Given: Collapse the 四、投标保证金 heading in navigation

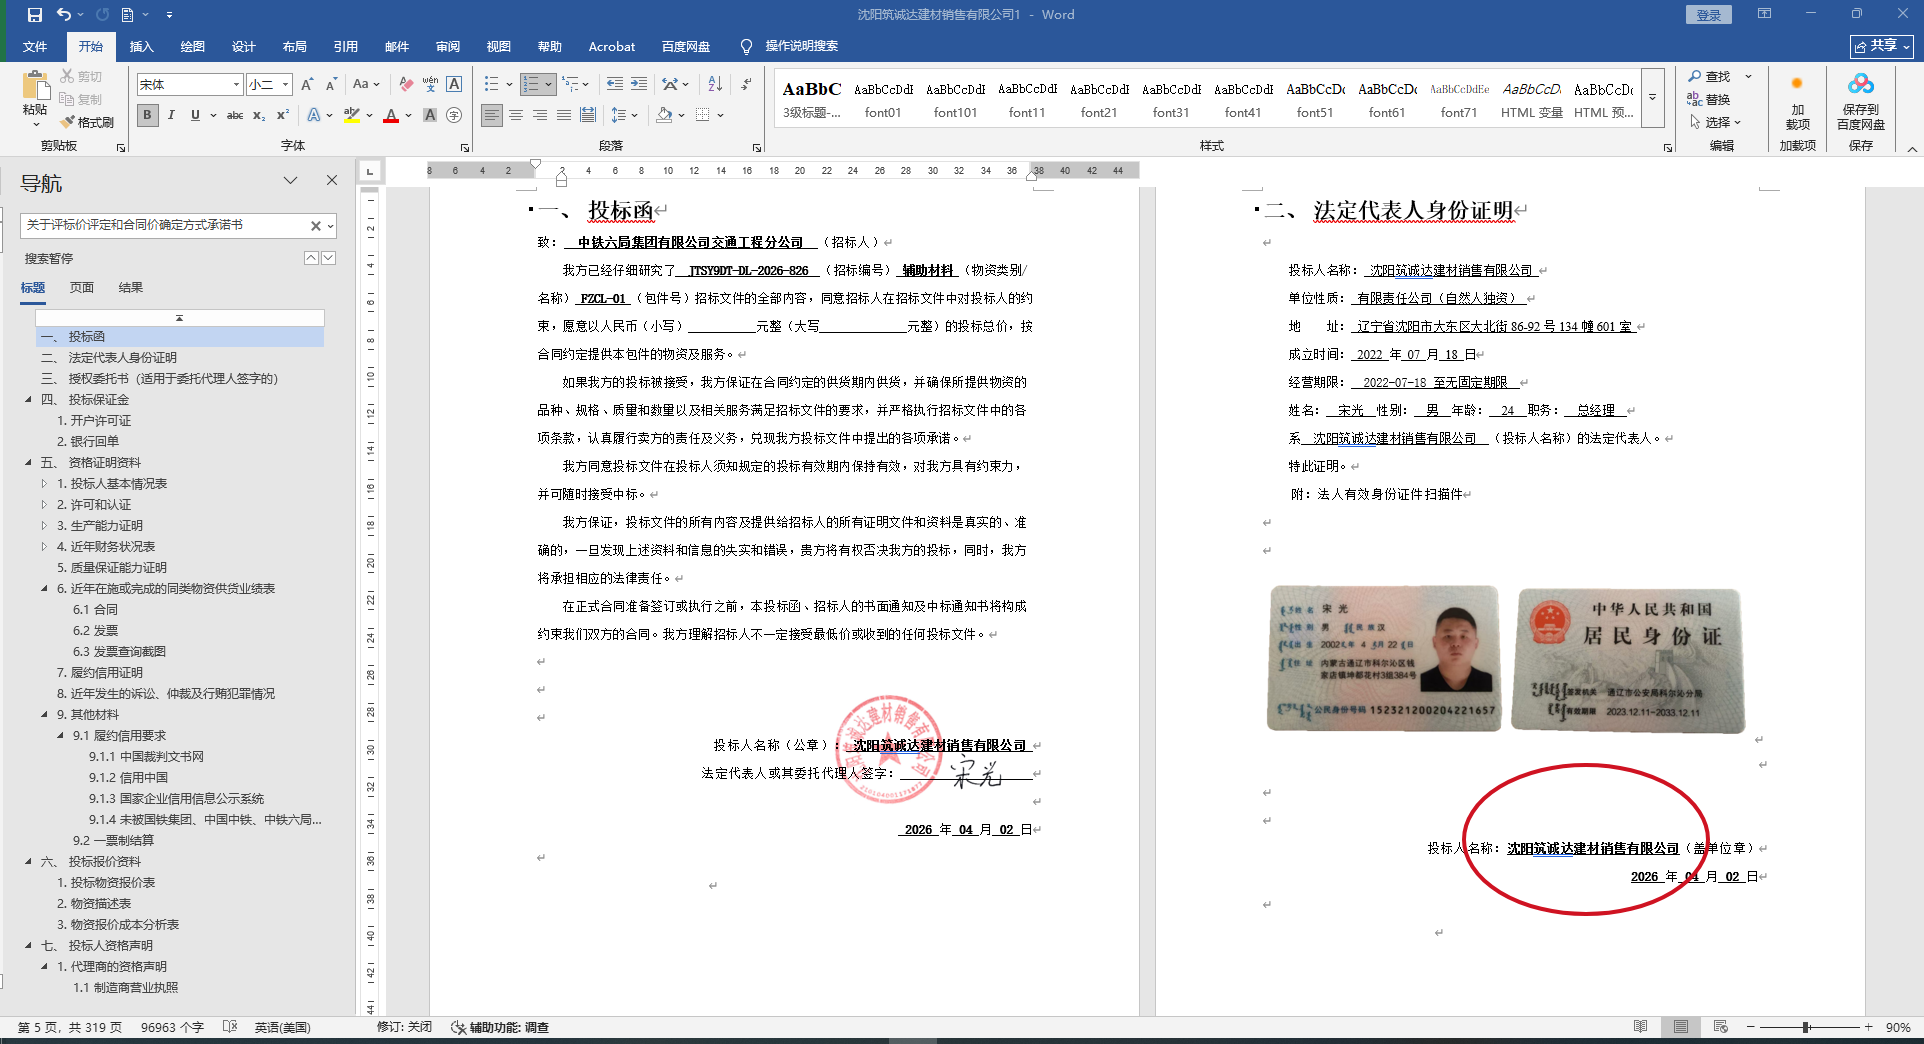Looking at the screenshot, I should pos(28,400).
